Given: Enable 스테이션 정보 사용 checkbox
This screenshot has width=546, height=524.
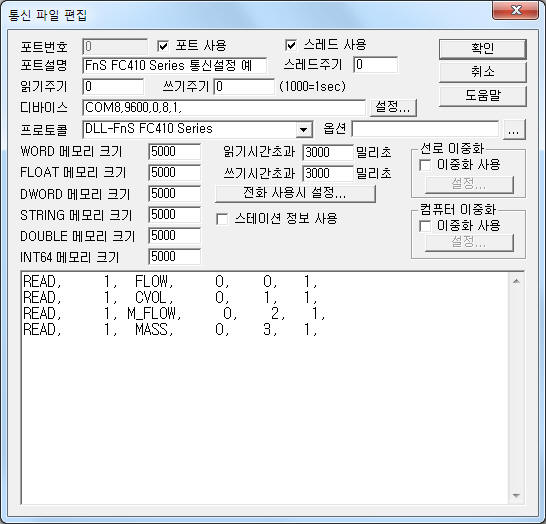Looking at the screenshot, I should tap(222, 219).
